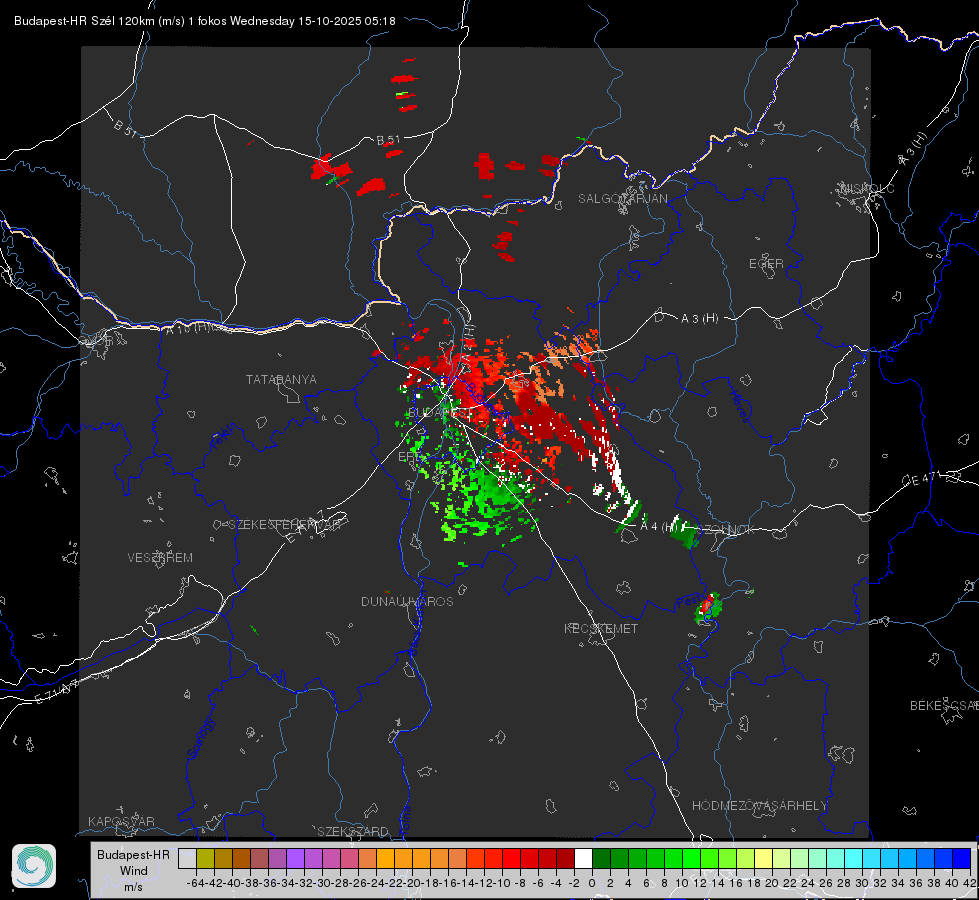Choose the yellow swatch between 18 and 20

764,858
